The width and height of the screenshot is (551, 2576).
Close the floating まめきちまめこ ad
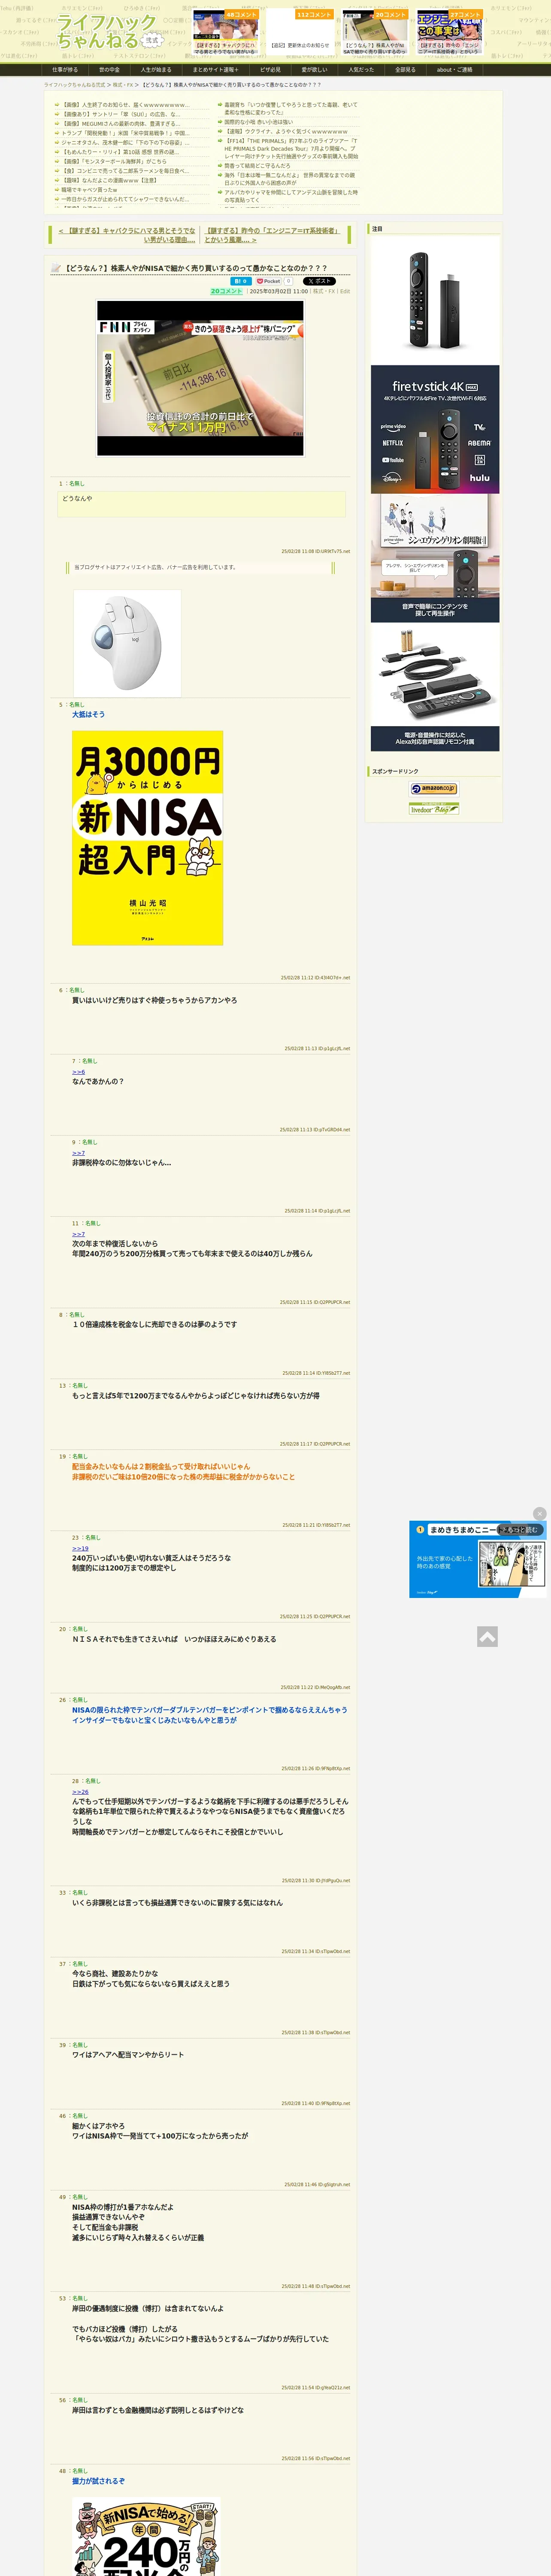tap(540, 1513)
